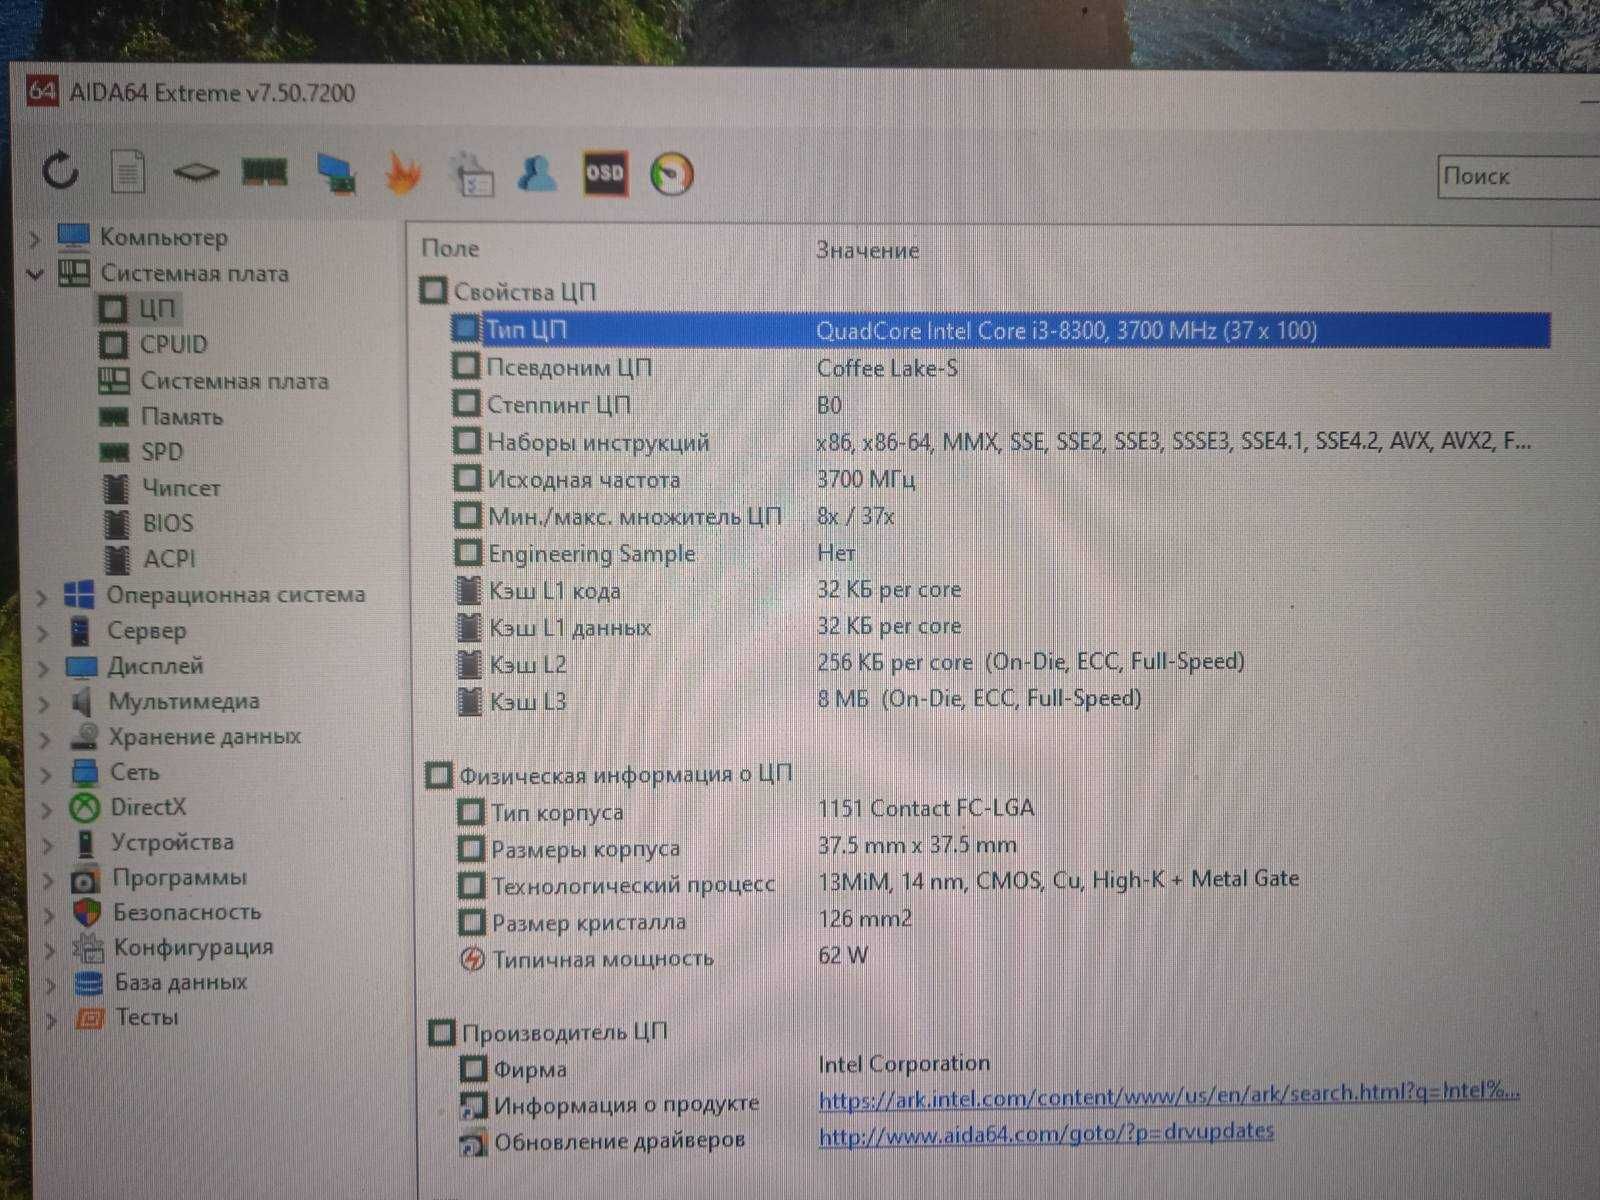Open the memory module toolbar icon
Image resolution: width=1600 pixels, height=1200 pixels.
[265, 172]
